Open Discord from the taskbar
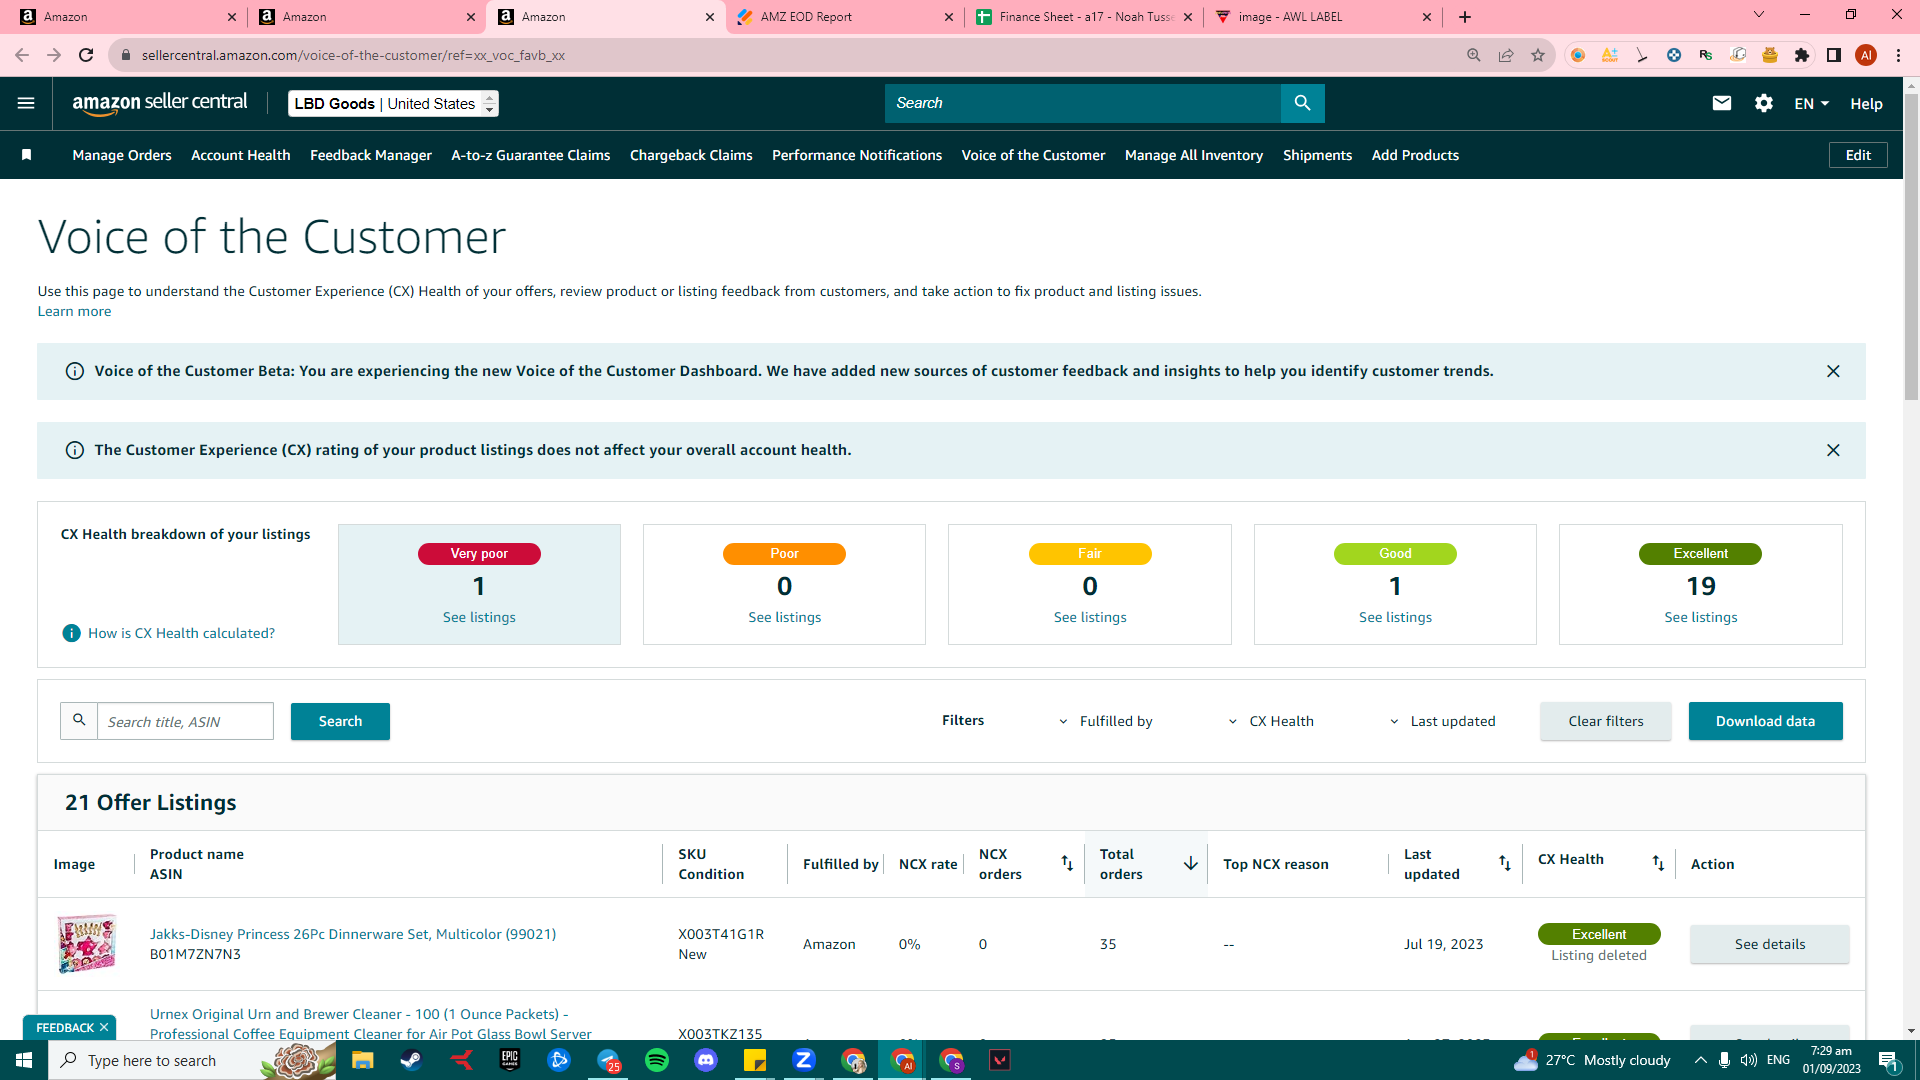This screenshot has width=1920, height=1080. coord(706,1060)
